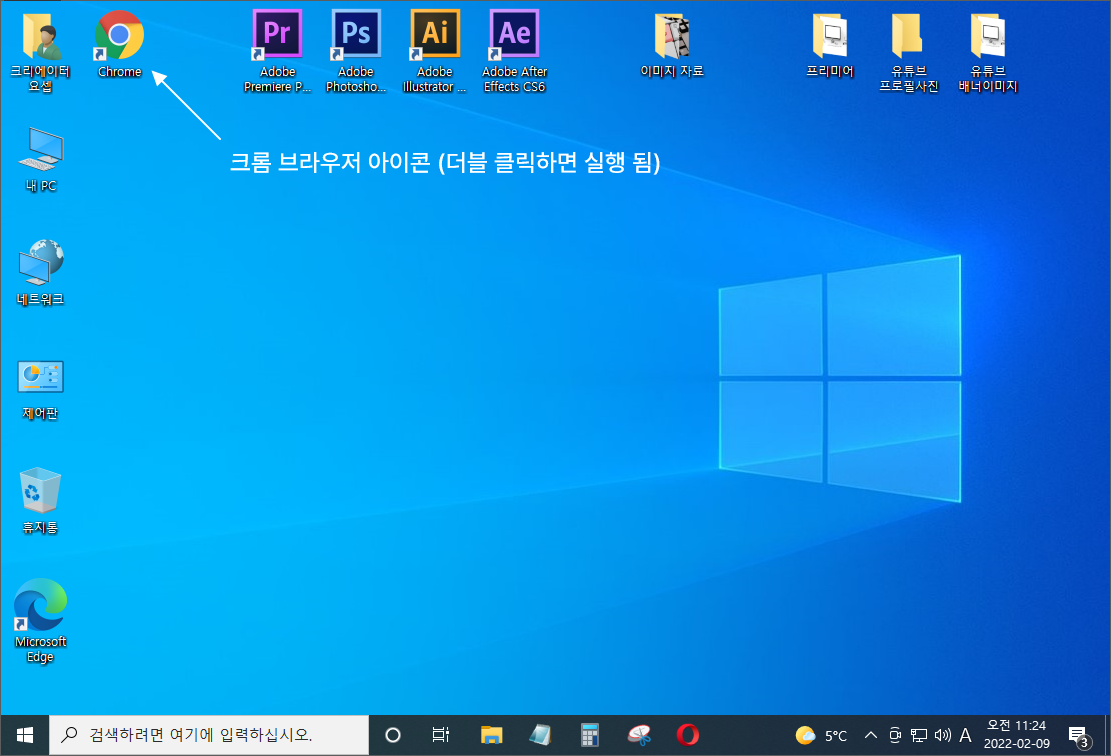Open the Windows Start menu
1111x756 pixels.
[24, 735]
